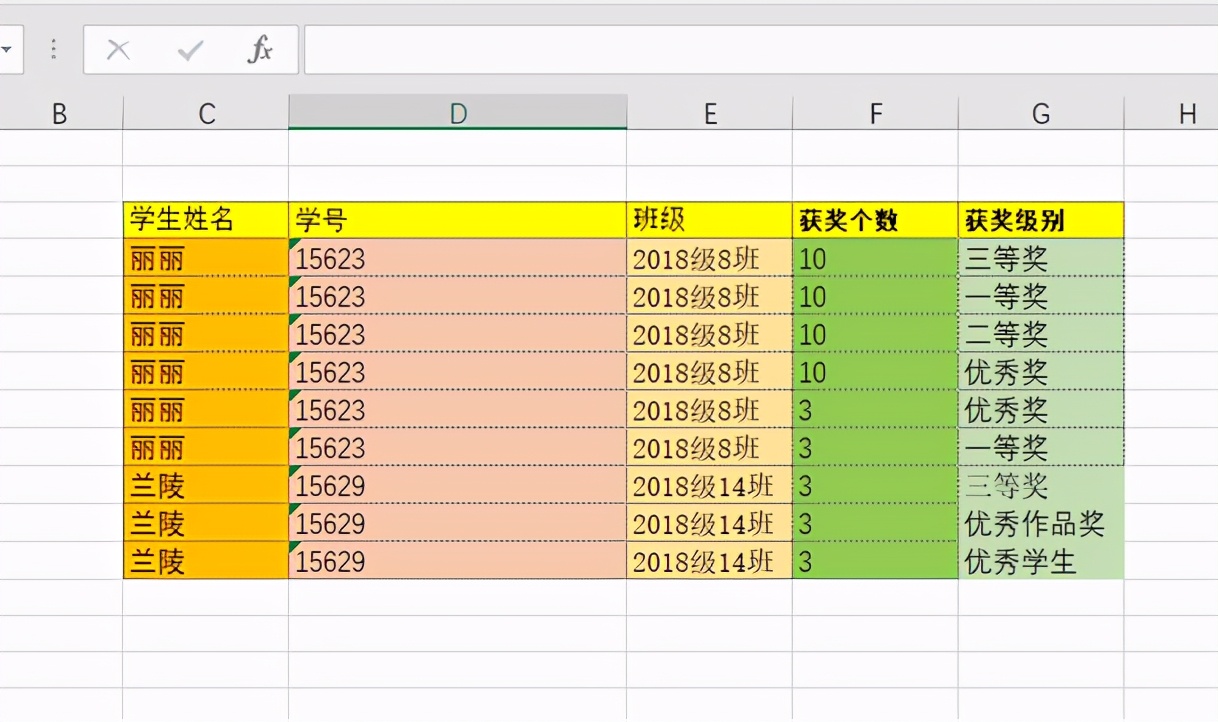
Task: Click the three-dot formula bar handle
Action: [54, 50]
